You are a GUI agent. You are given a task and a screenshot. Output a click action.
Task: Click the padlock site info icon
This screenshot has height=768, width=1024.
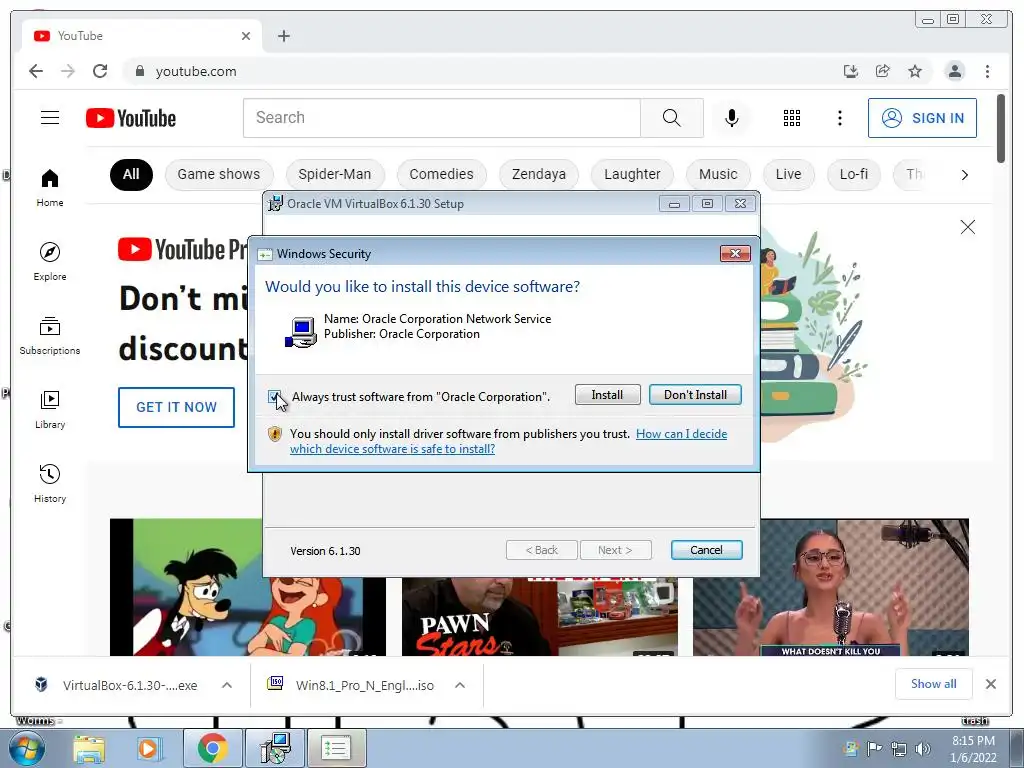pos(140,71)
